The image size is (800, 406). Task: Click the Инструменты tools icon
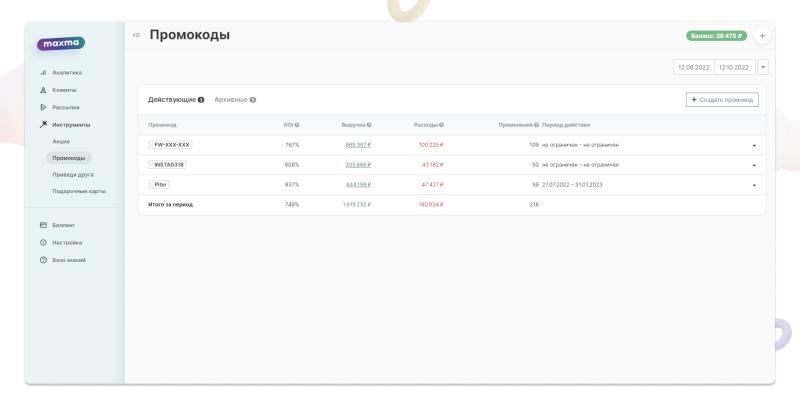coord(42,125)
